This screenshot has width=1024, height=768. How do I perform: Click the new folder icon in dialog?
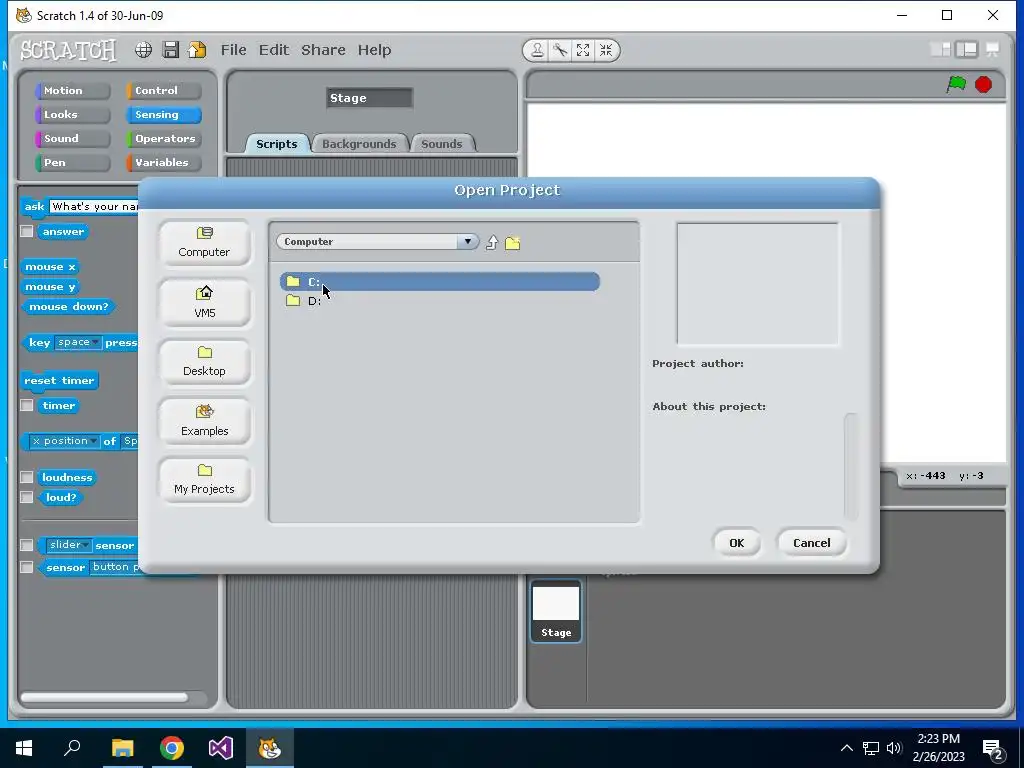point(513,243)
